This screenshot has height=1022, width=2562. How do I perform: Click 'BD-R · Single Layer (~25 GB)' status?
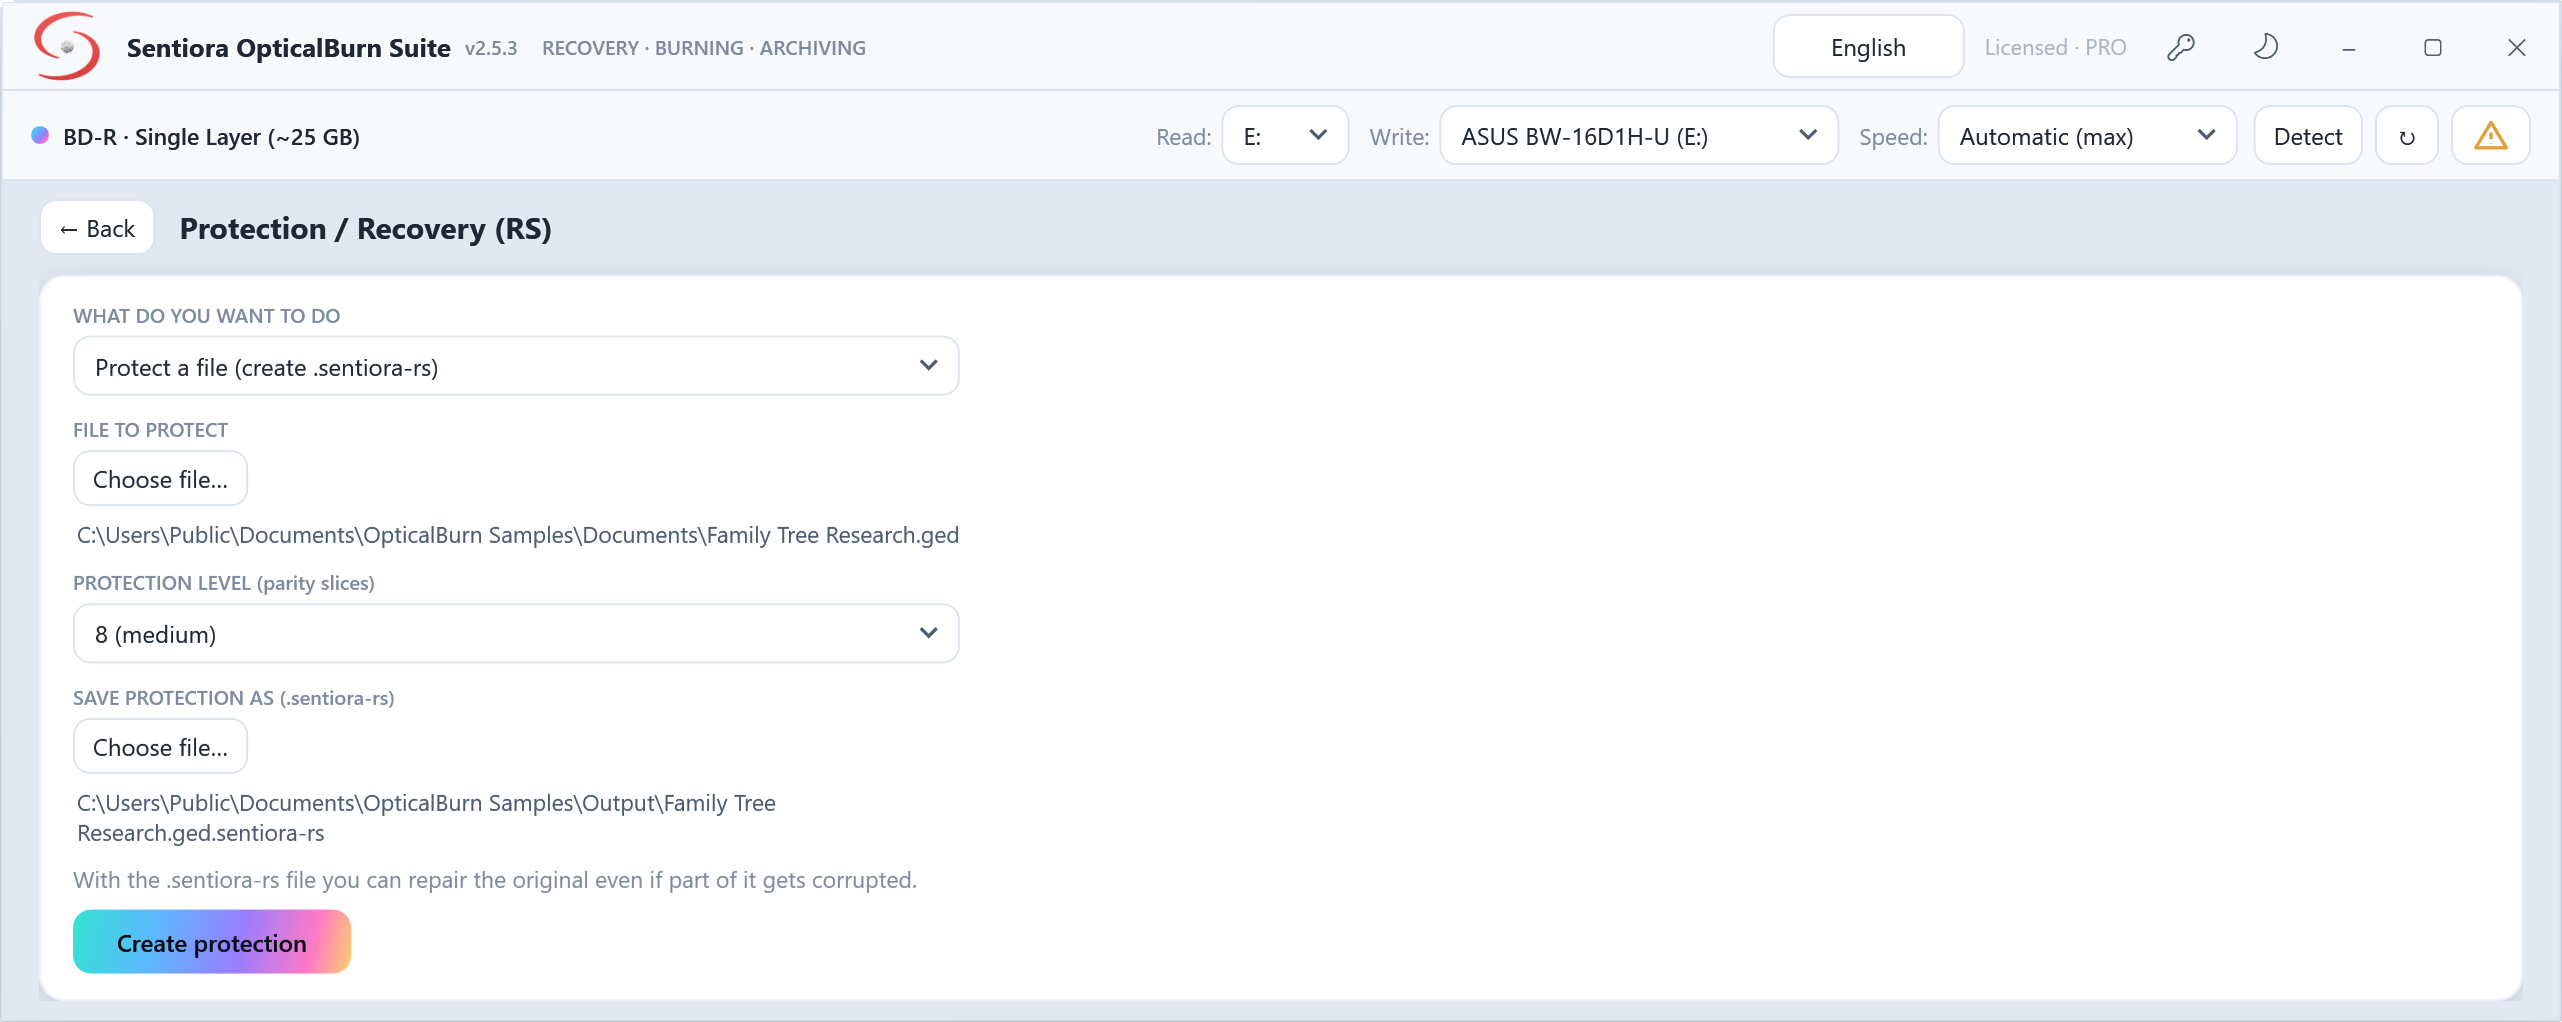pos(211,137)
